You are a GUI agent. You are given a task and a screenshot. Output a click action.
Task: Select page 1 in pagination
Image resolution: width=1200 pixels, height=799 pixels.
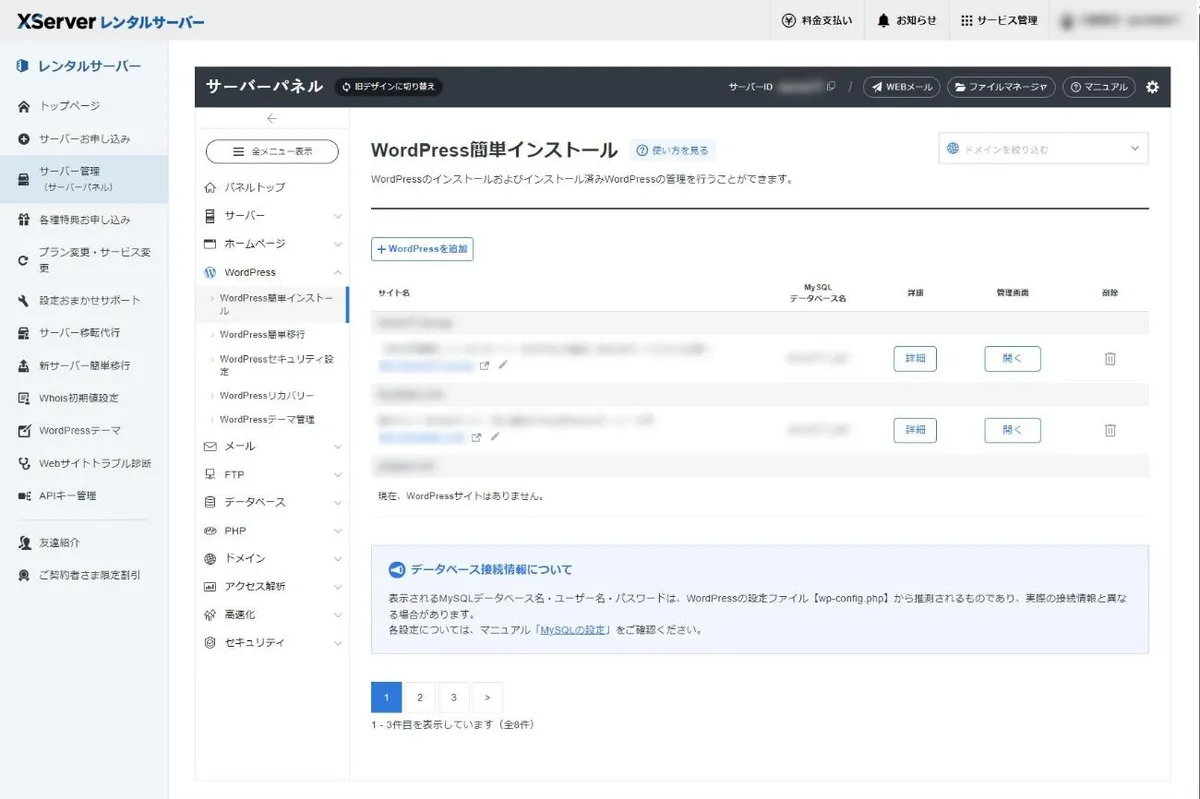[386, 697]
